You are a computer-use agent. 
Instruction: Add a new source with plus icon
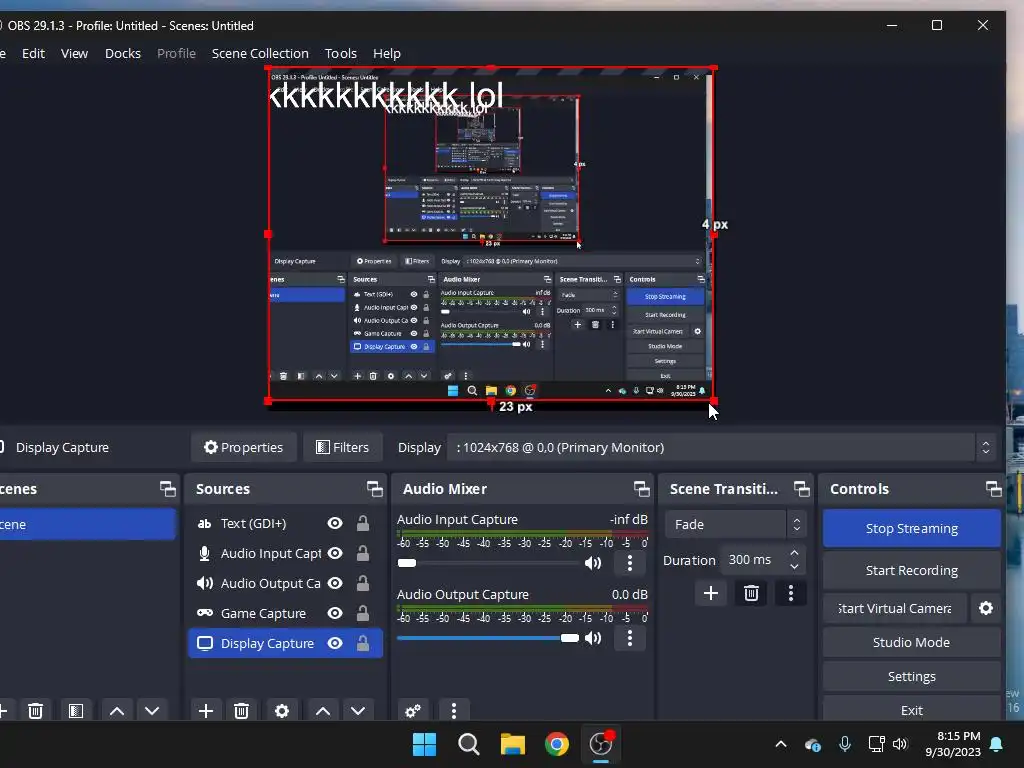[206, 711]
